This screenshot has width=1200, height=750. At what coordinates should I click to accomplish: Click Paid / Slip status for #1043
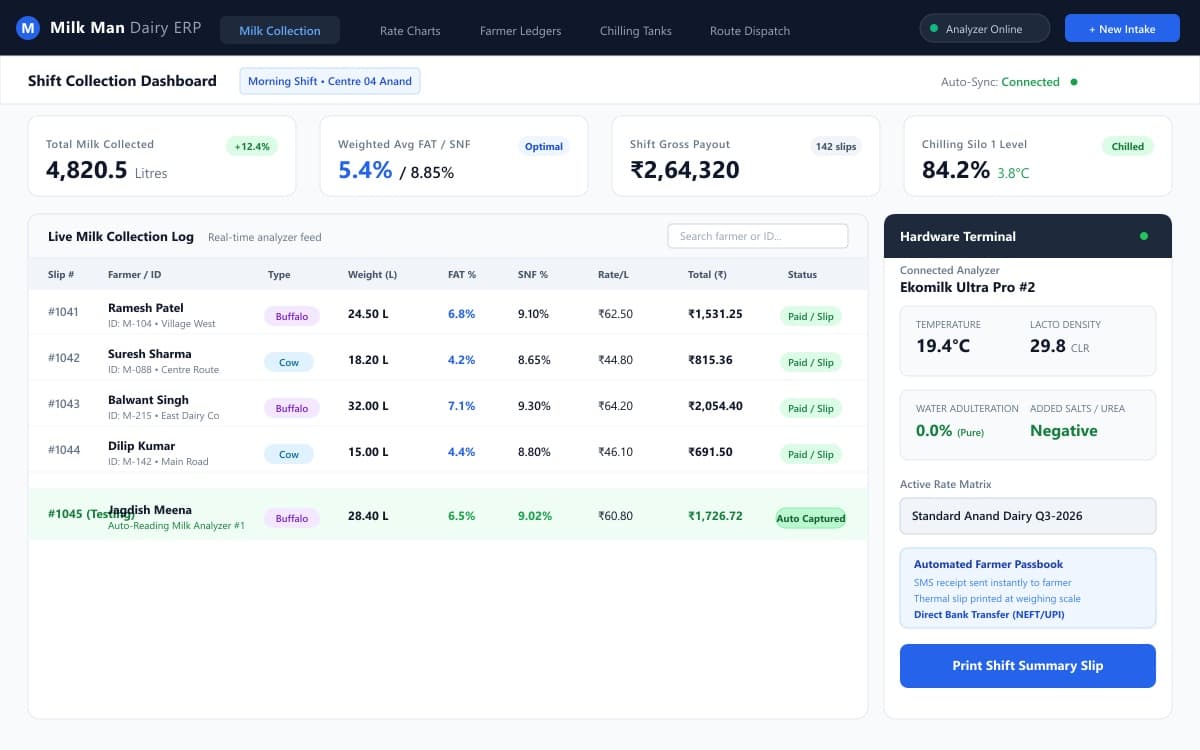coord(810,408)
